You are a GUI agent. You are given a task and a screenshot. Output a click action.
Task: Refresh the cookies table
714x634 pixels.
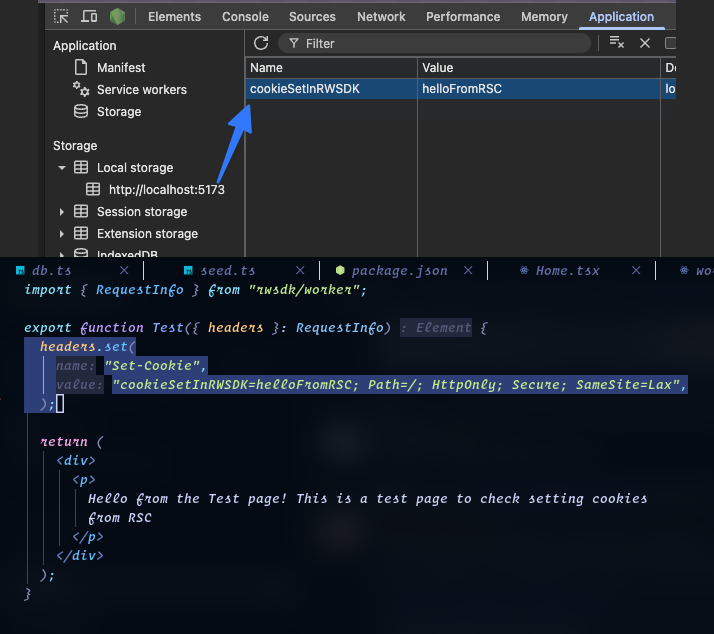(261, 43)
